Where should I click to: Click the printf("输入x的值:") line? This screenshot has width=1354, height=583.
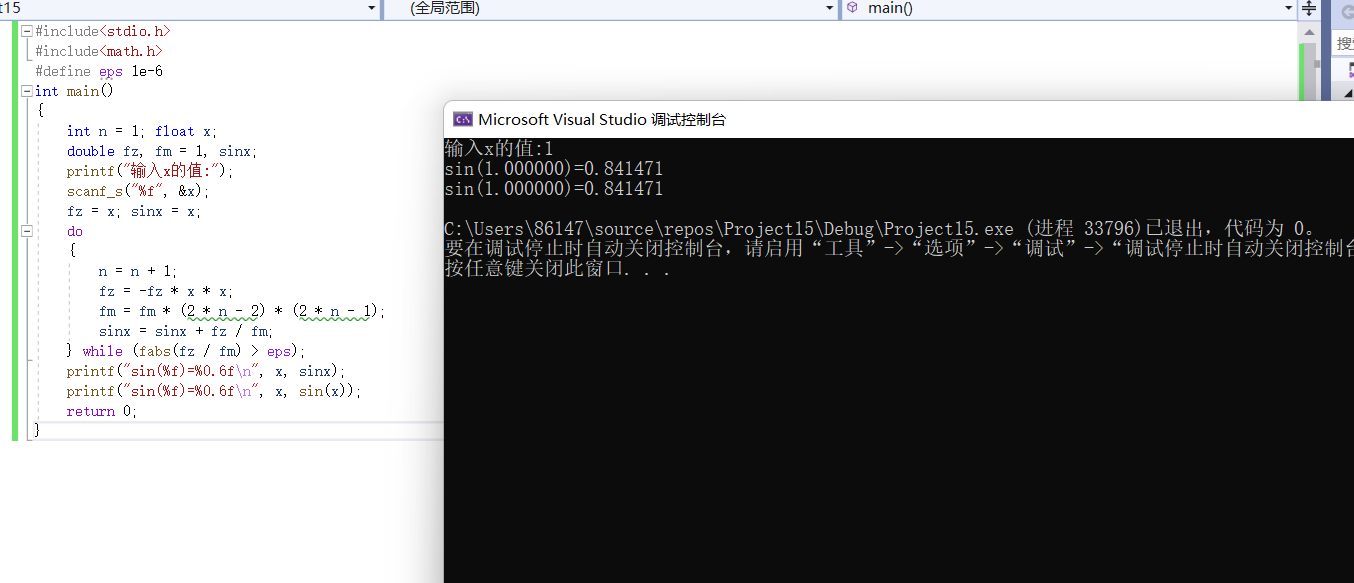pos(150,171)
